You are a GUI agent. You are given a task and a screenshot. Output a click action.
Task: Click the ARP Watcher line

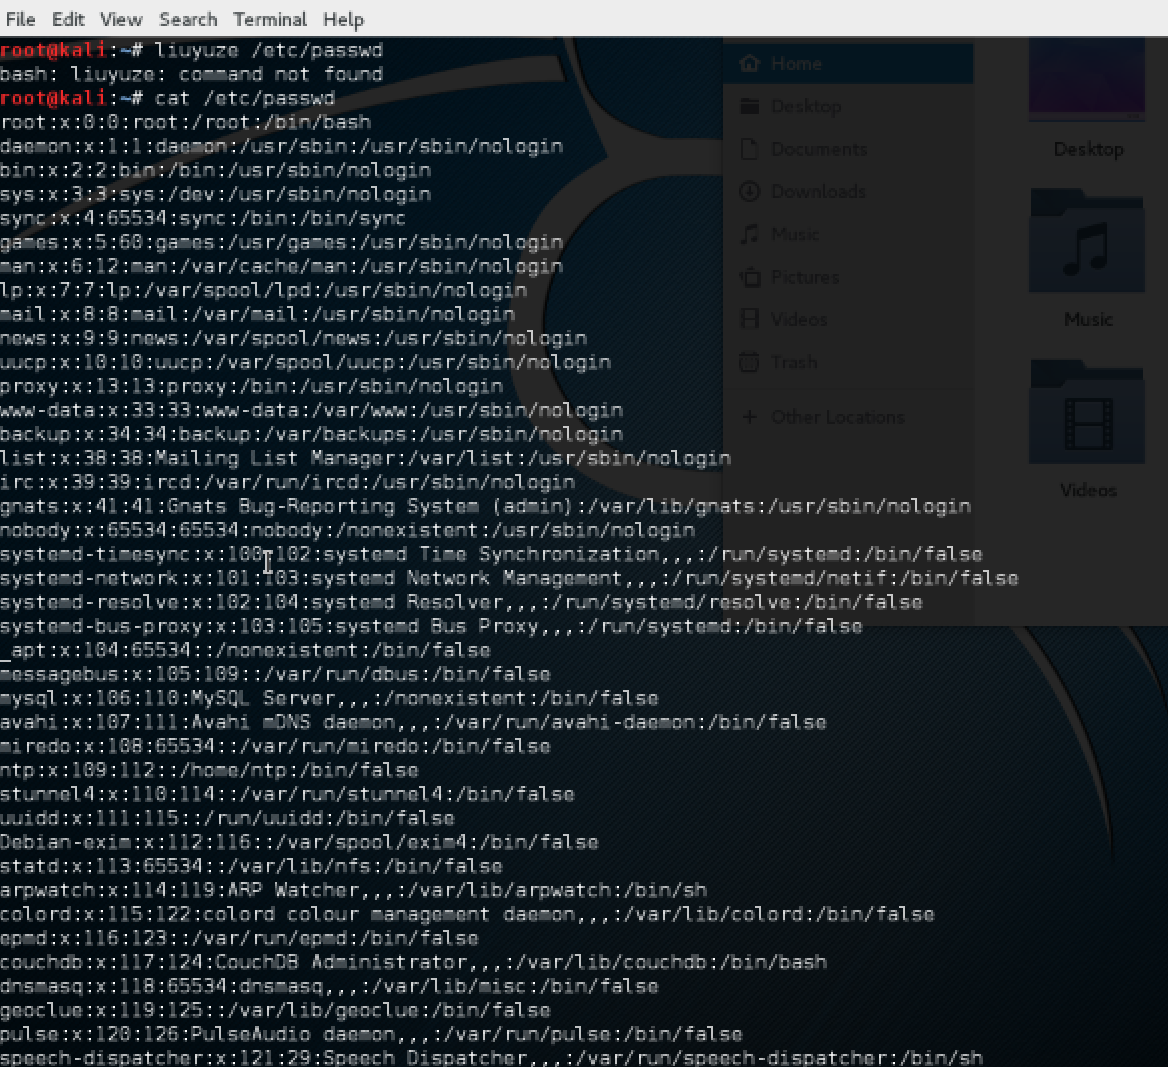point(354,890)
